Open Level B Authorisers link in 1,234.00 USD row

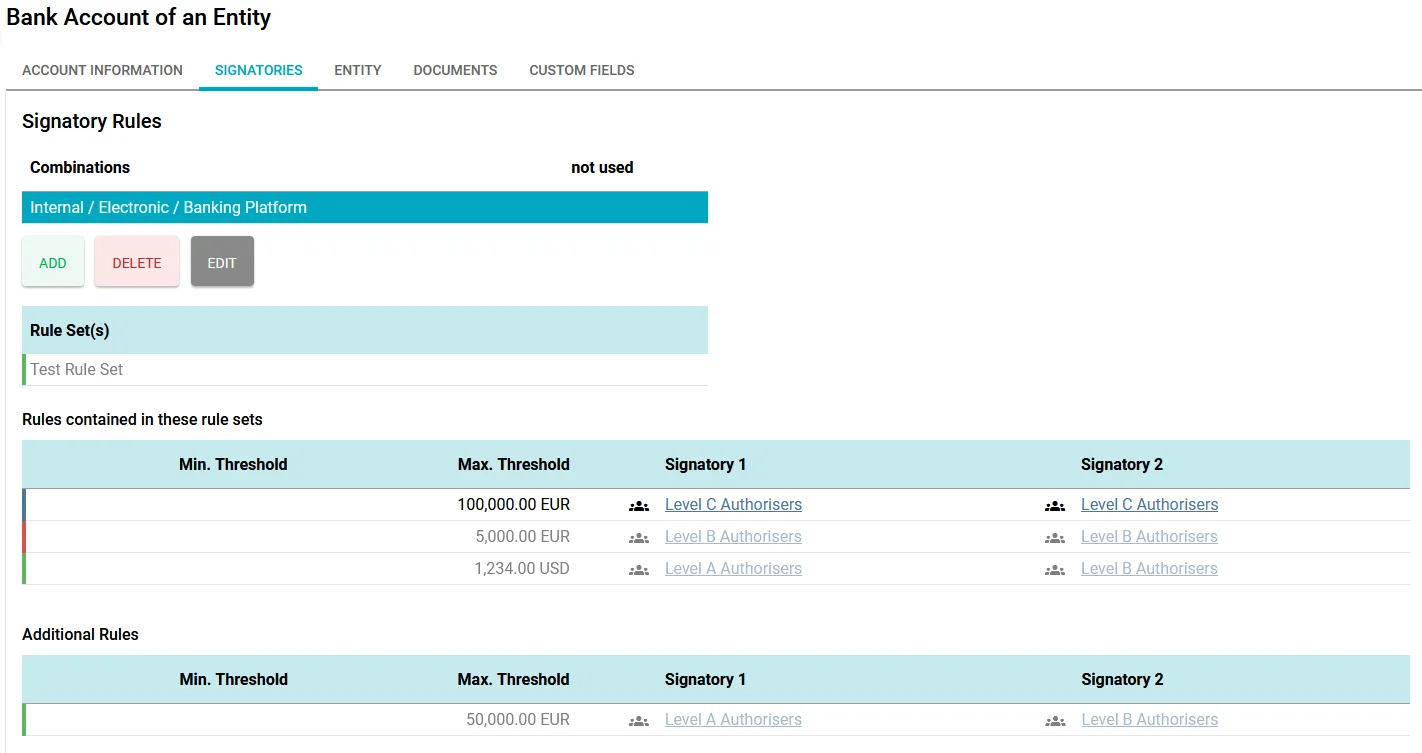tap(1149, 569)
